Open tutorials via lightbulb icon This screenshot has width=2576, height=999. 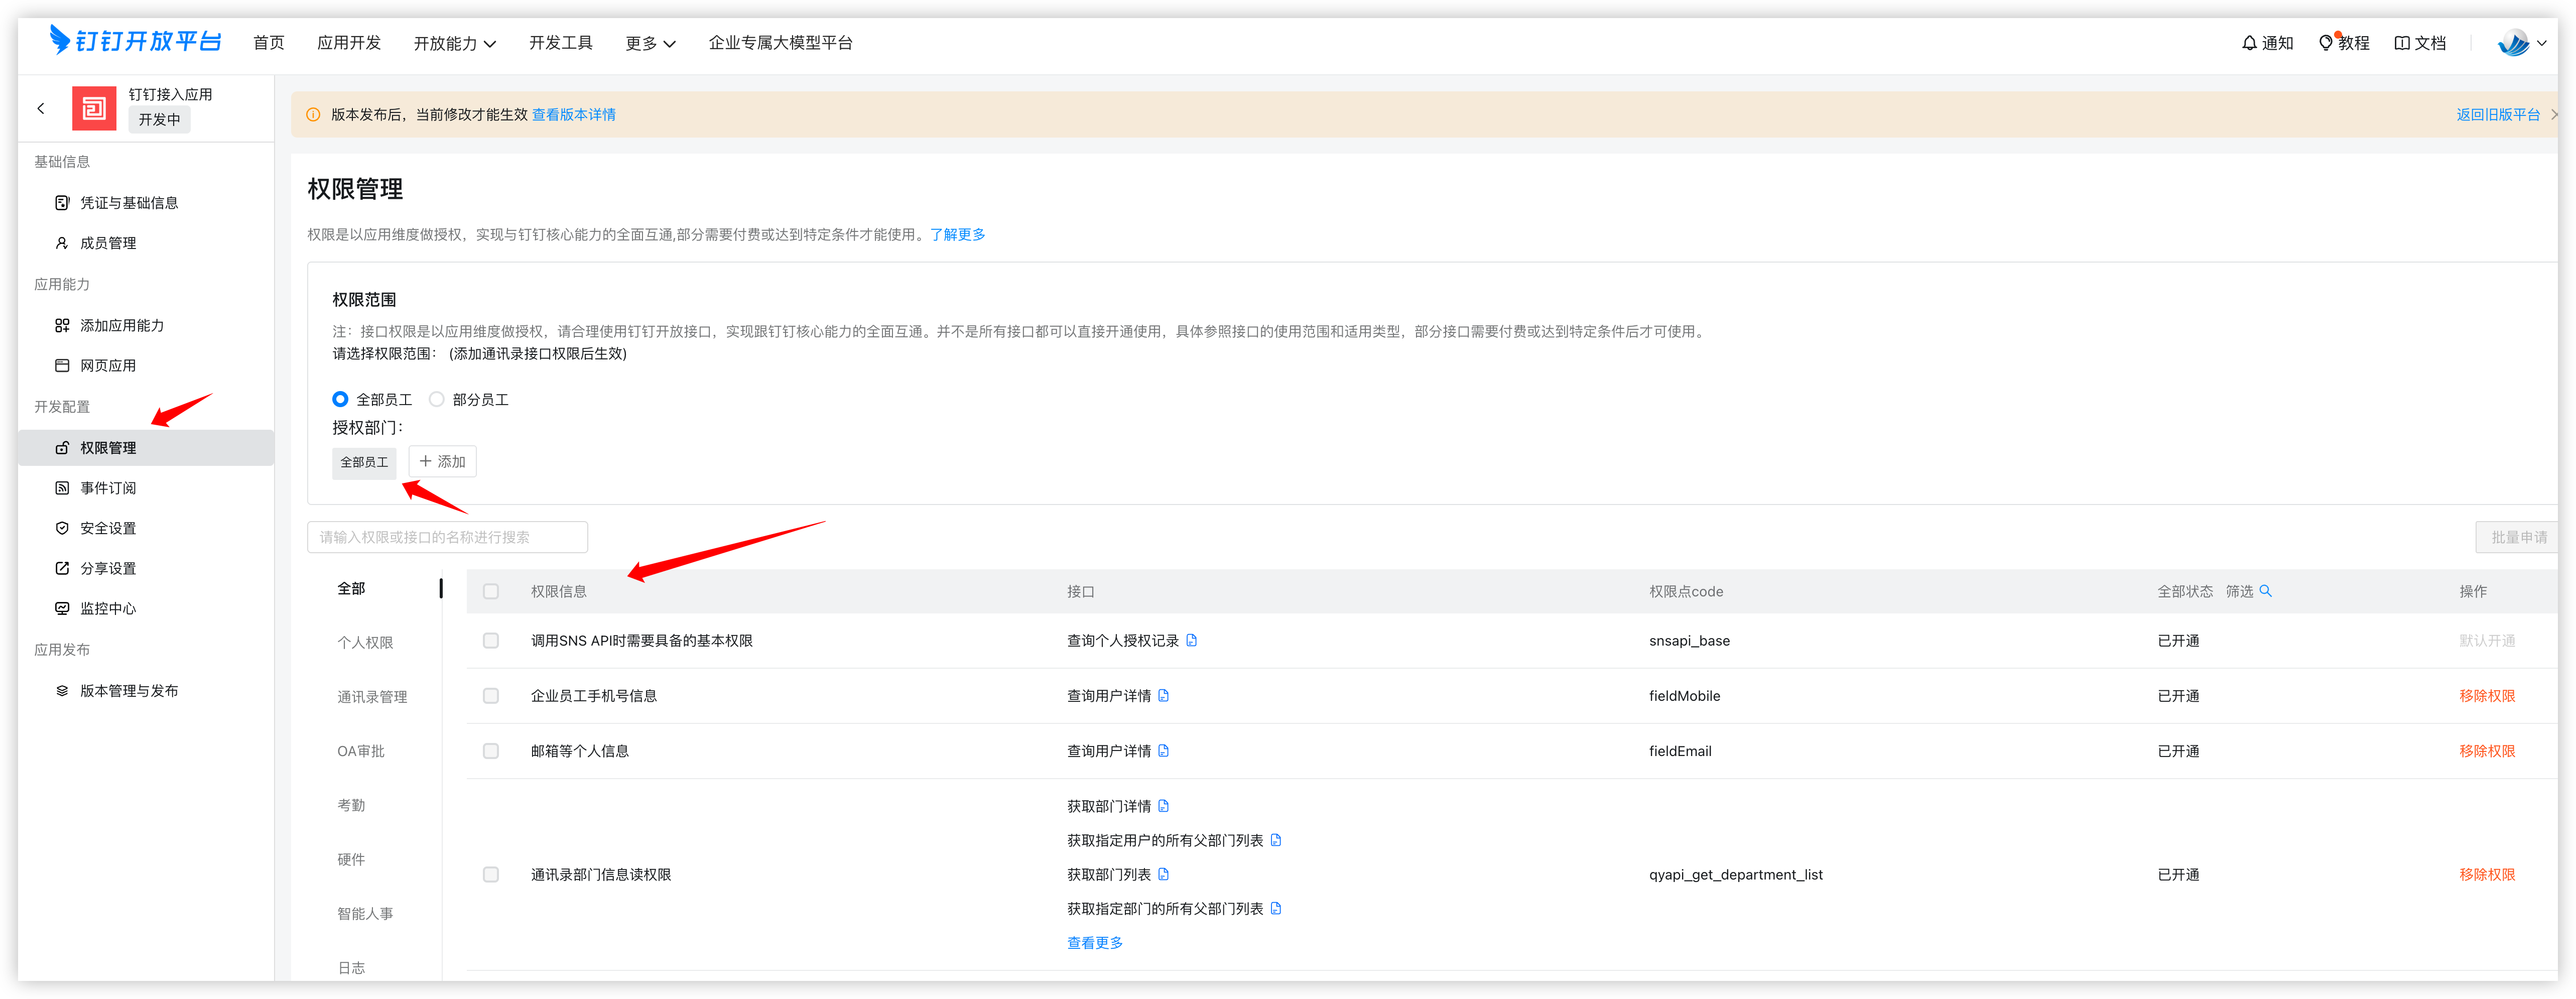[2326, 43]
